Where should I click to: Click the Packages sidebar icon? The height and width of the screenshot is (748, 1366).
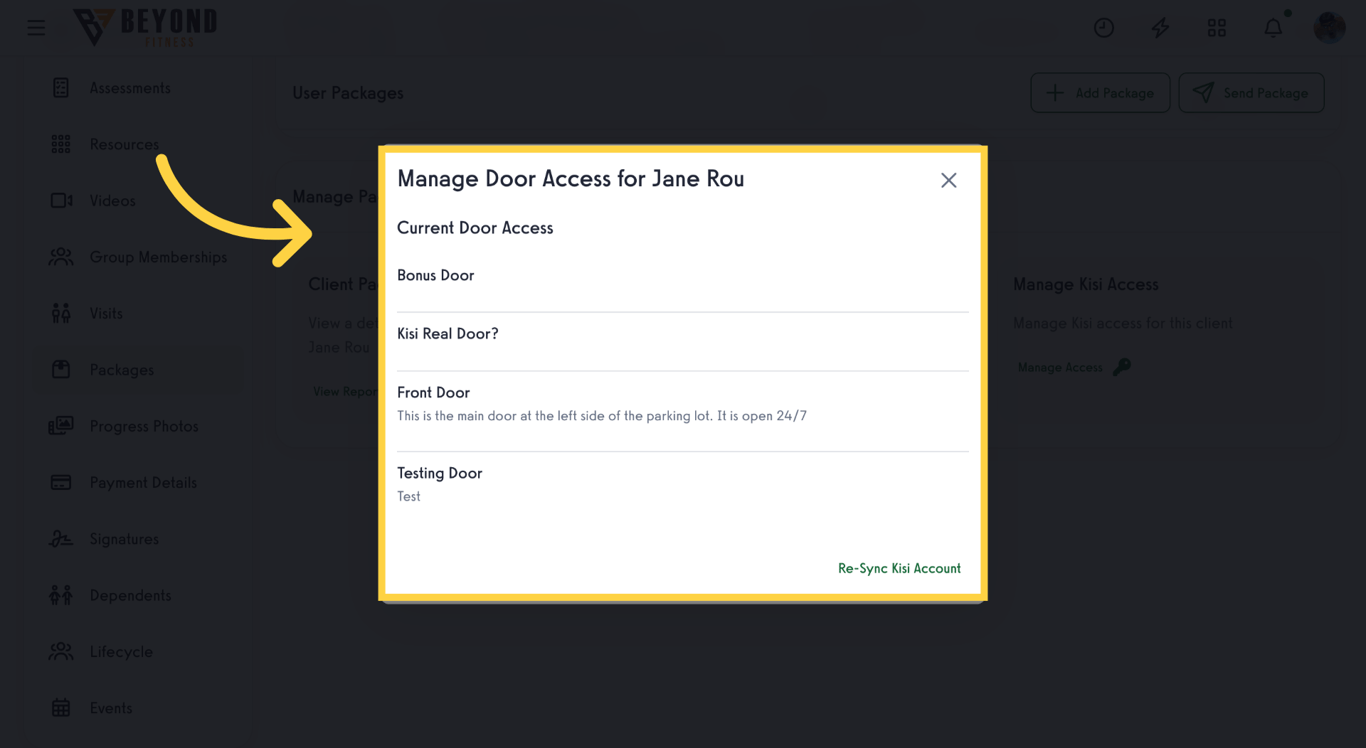pos(61,369)
